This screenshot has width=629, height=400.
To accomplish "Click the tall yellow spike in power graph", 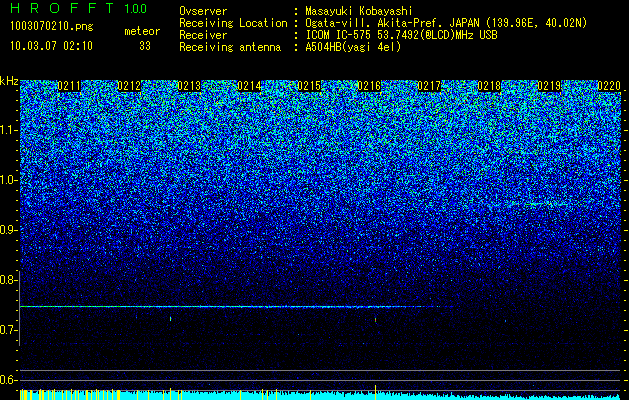I will 375,392.
